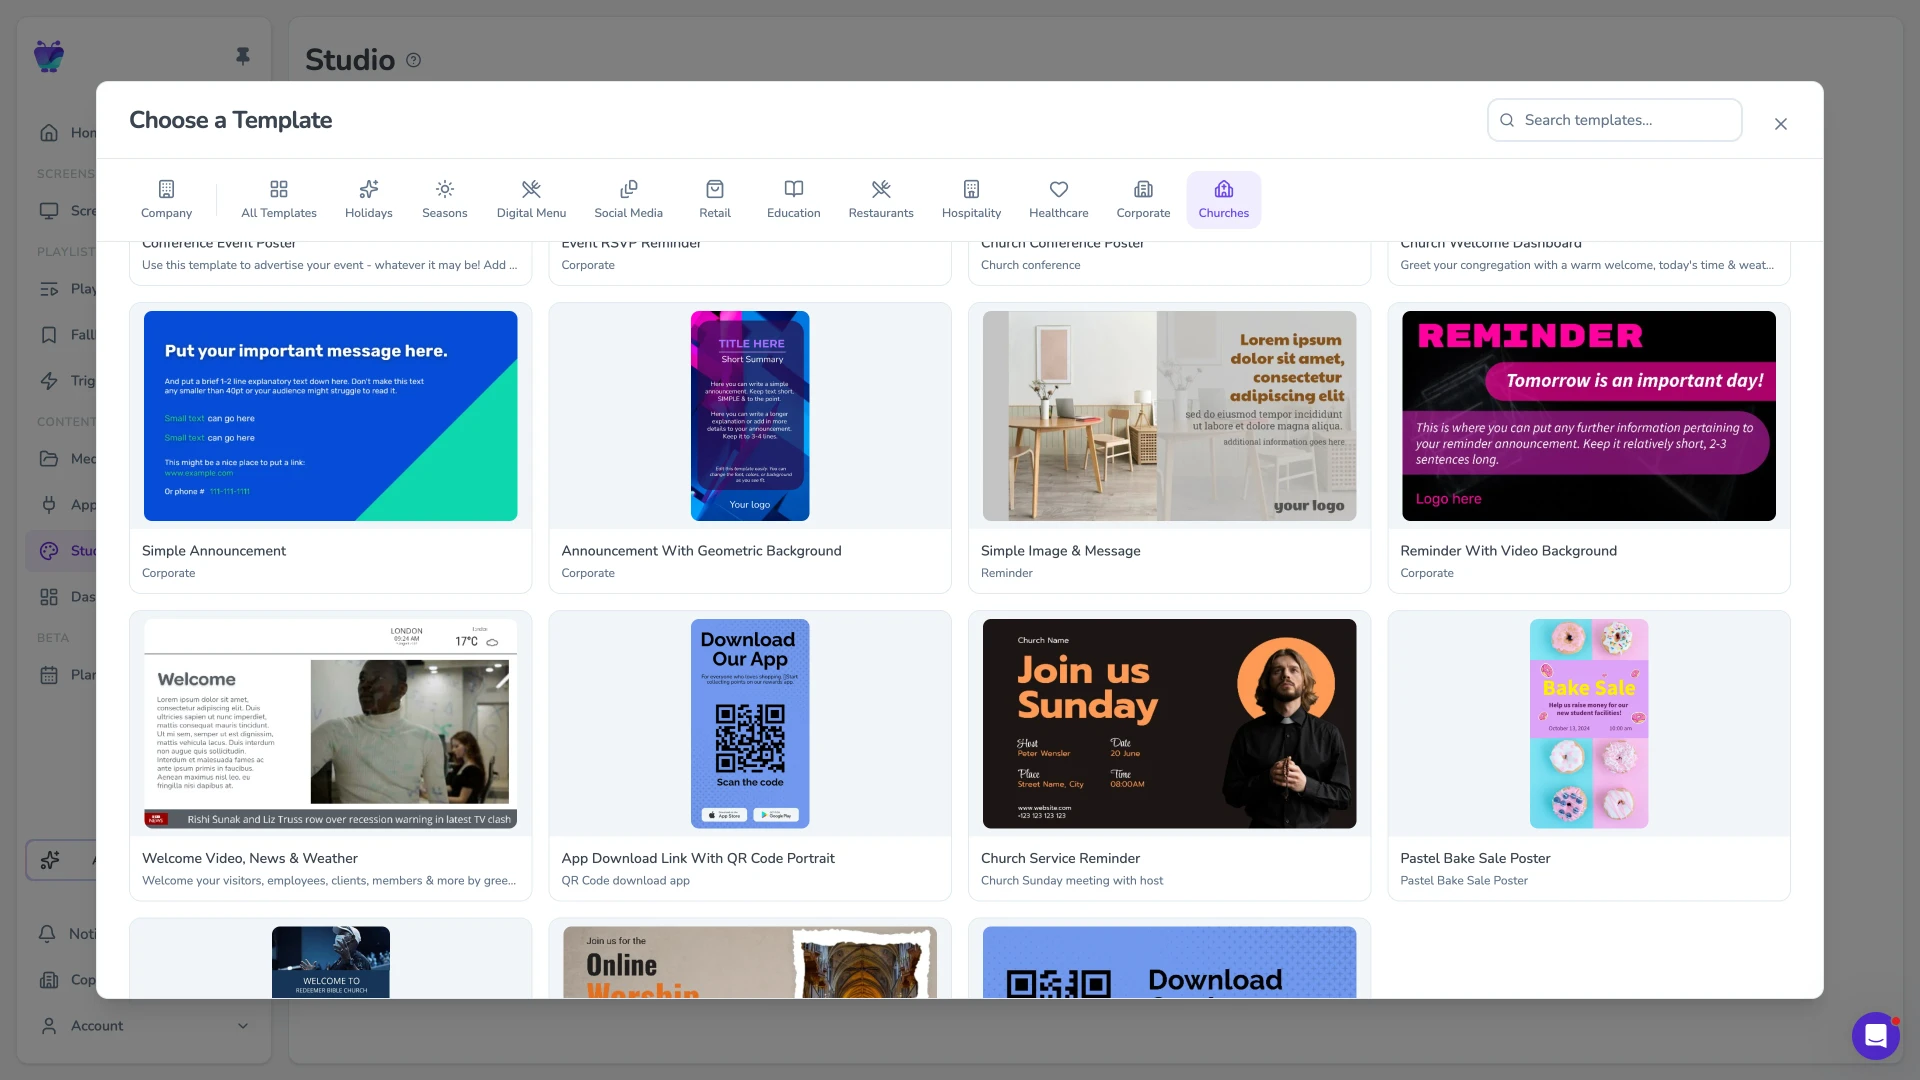
Task: Select the Church Service Reminder thumbnail
Action: coord(1169,724)
